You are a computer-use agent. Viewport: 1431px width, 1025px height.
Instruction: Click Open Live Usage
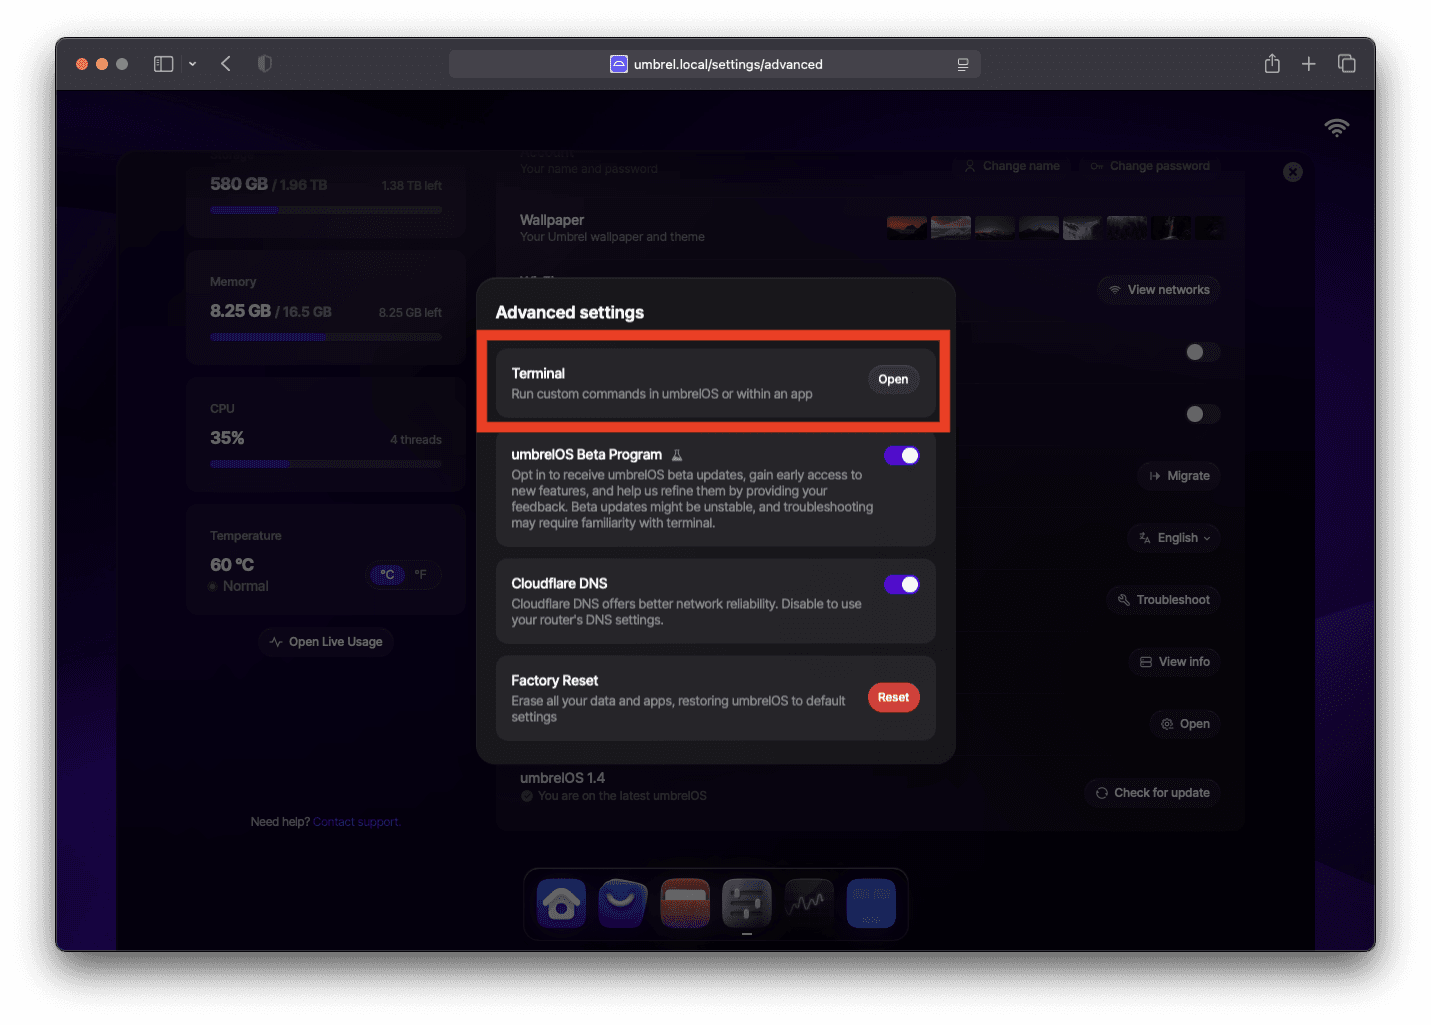pos(326,642)
